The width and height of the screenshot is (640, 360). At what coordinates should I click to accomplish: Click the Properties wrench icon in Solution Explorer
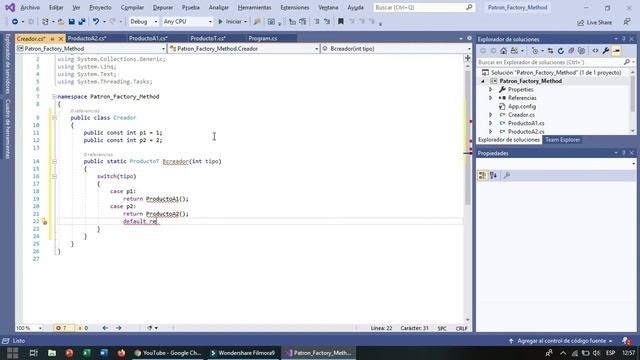click(606, 51)
